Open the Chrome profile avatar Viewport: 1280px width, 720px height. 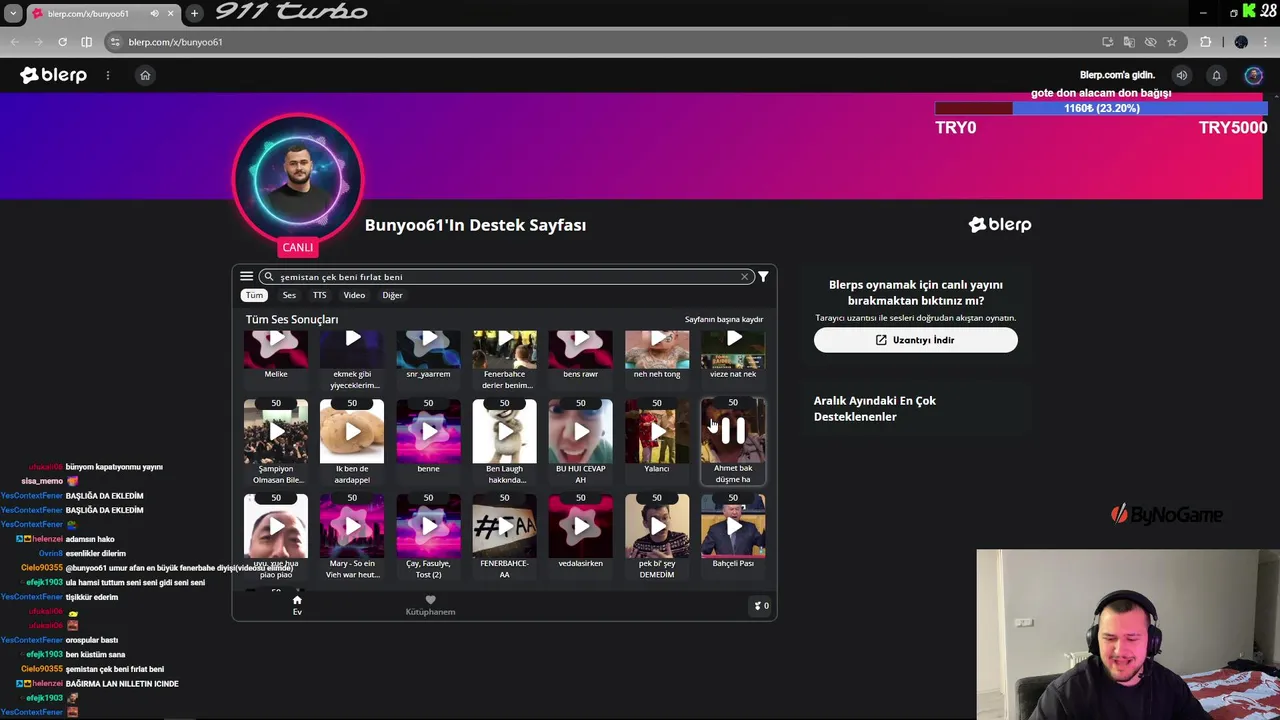pyautogui.click(x=1241, y=42)
